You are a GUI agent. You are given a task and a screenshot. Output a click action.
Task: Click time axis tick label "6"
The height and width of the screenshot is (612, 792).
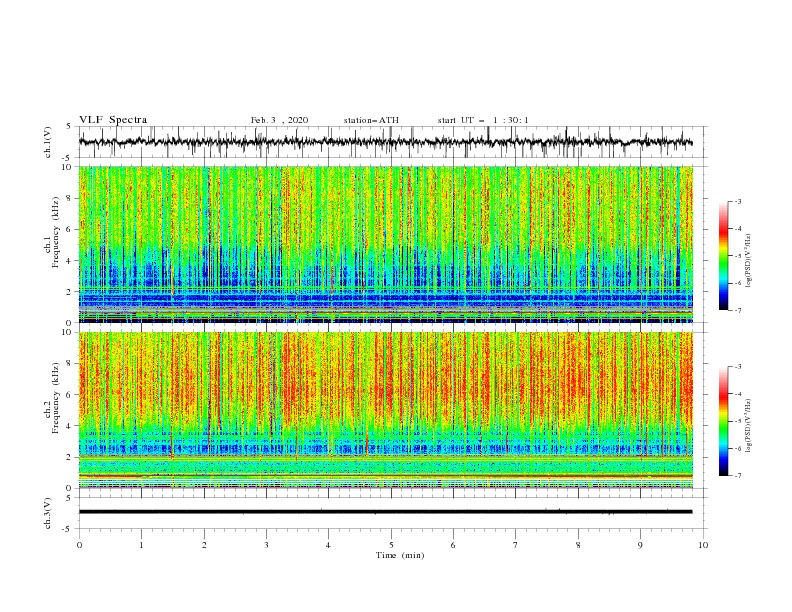[x=453, y=545]
